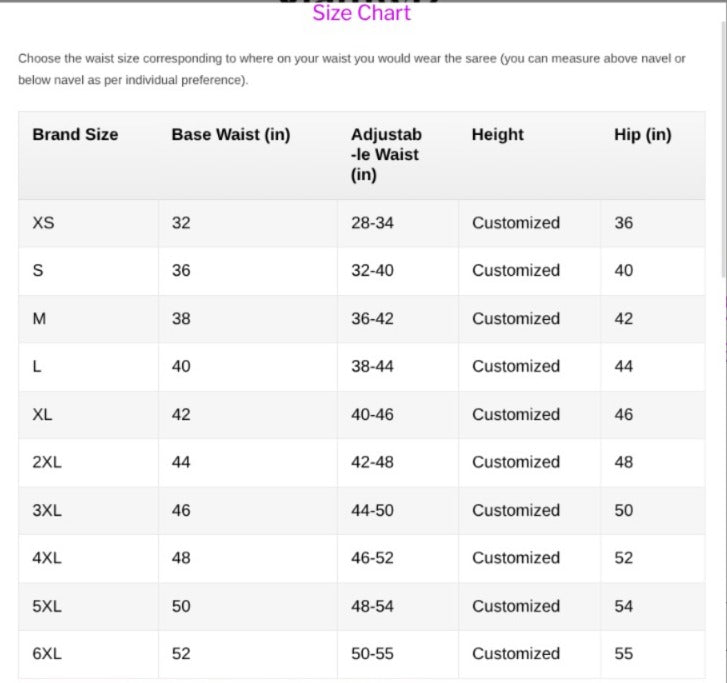Click hip value 46 in XL row

pos(624,415)
